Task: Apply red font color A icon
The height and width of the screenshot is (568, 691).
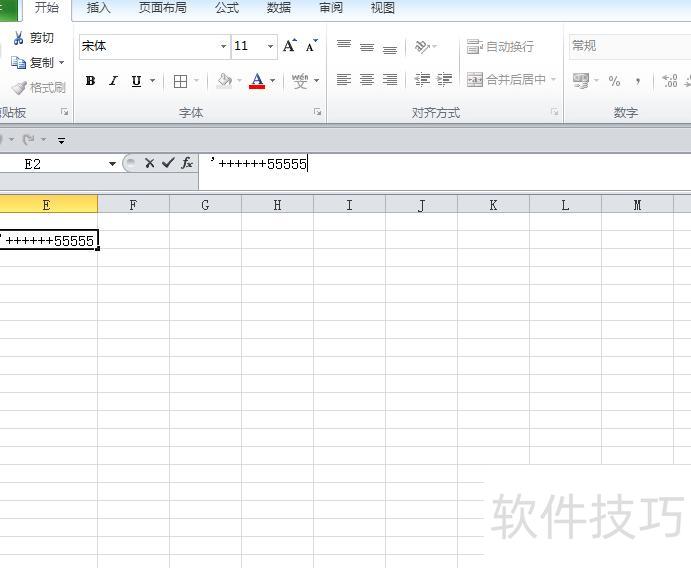Action: (257, 81)
